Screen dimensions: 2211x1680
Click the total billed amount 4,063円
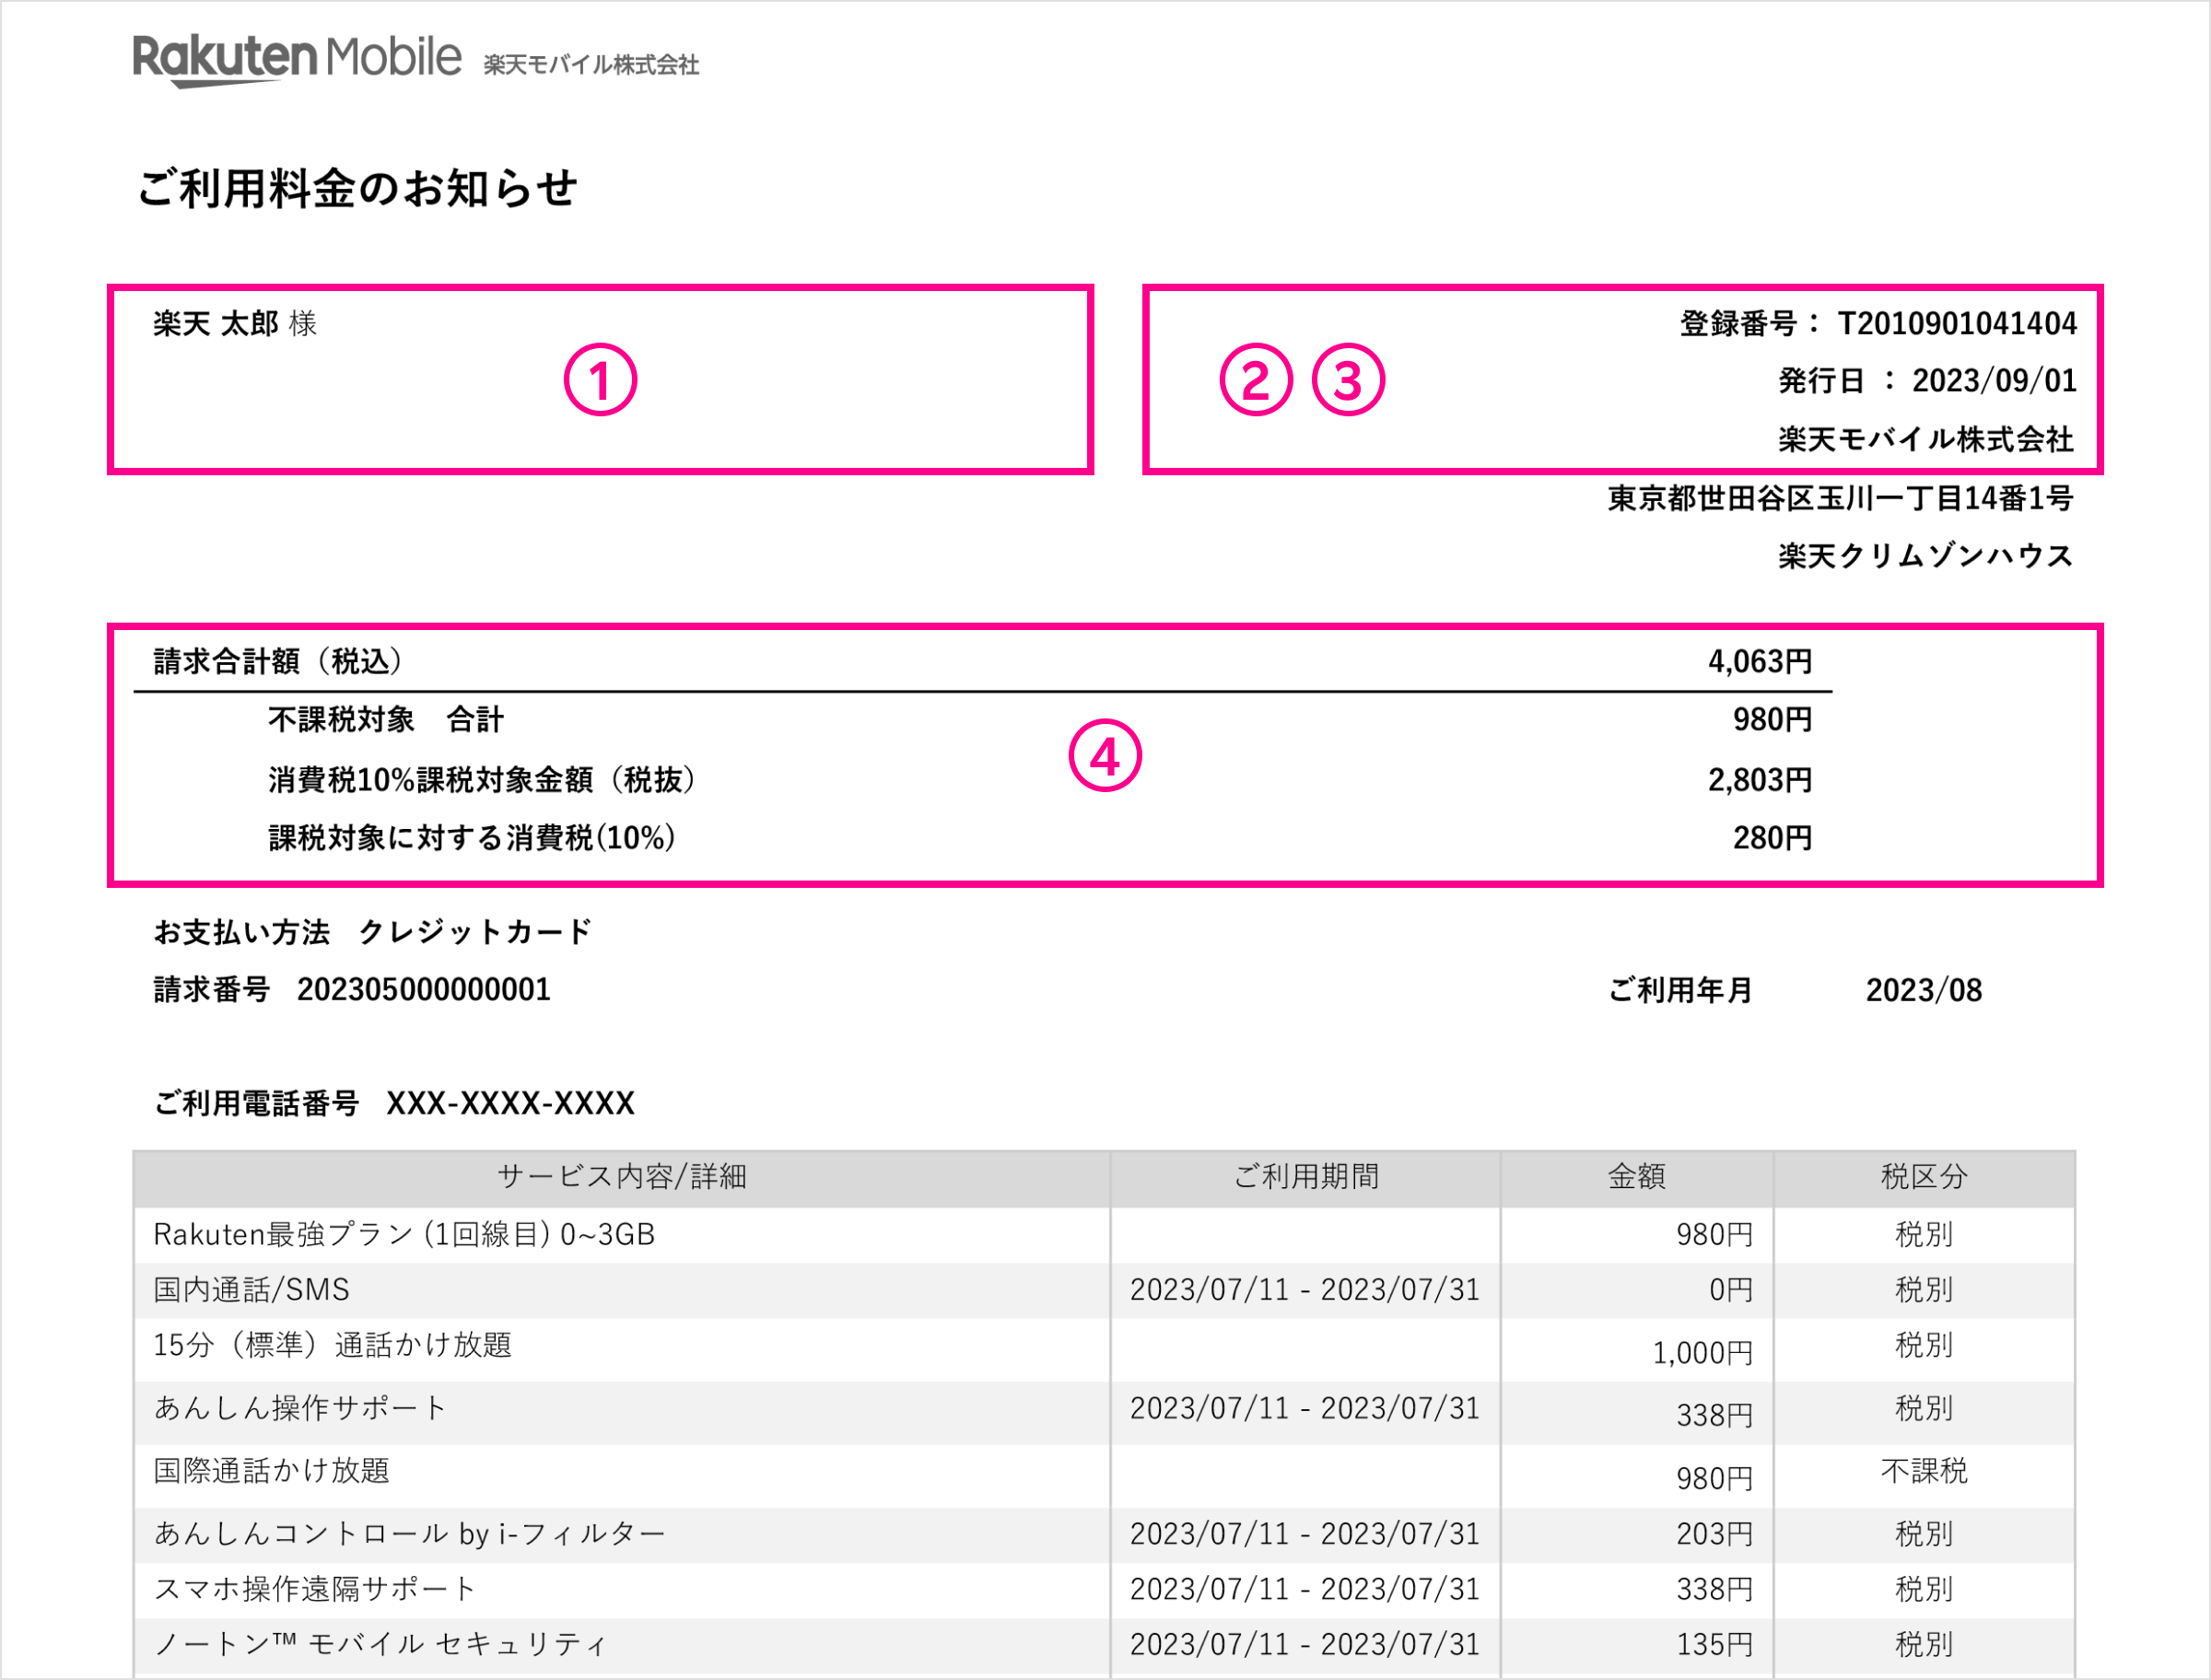click(x=1760, y=661)
